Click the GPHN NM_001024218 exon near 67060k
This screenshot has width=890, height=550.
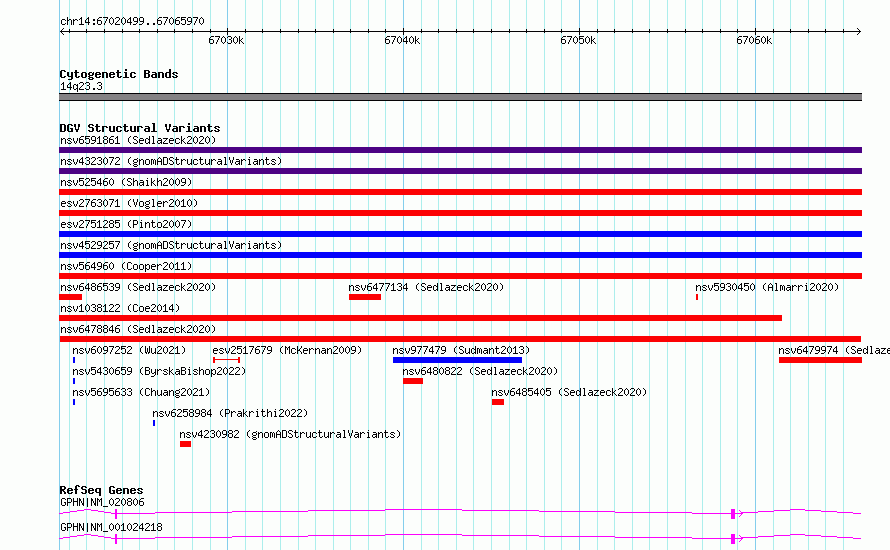point(733,539)
